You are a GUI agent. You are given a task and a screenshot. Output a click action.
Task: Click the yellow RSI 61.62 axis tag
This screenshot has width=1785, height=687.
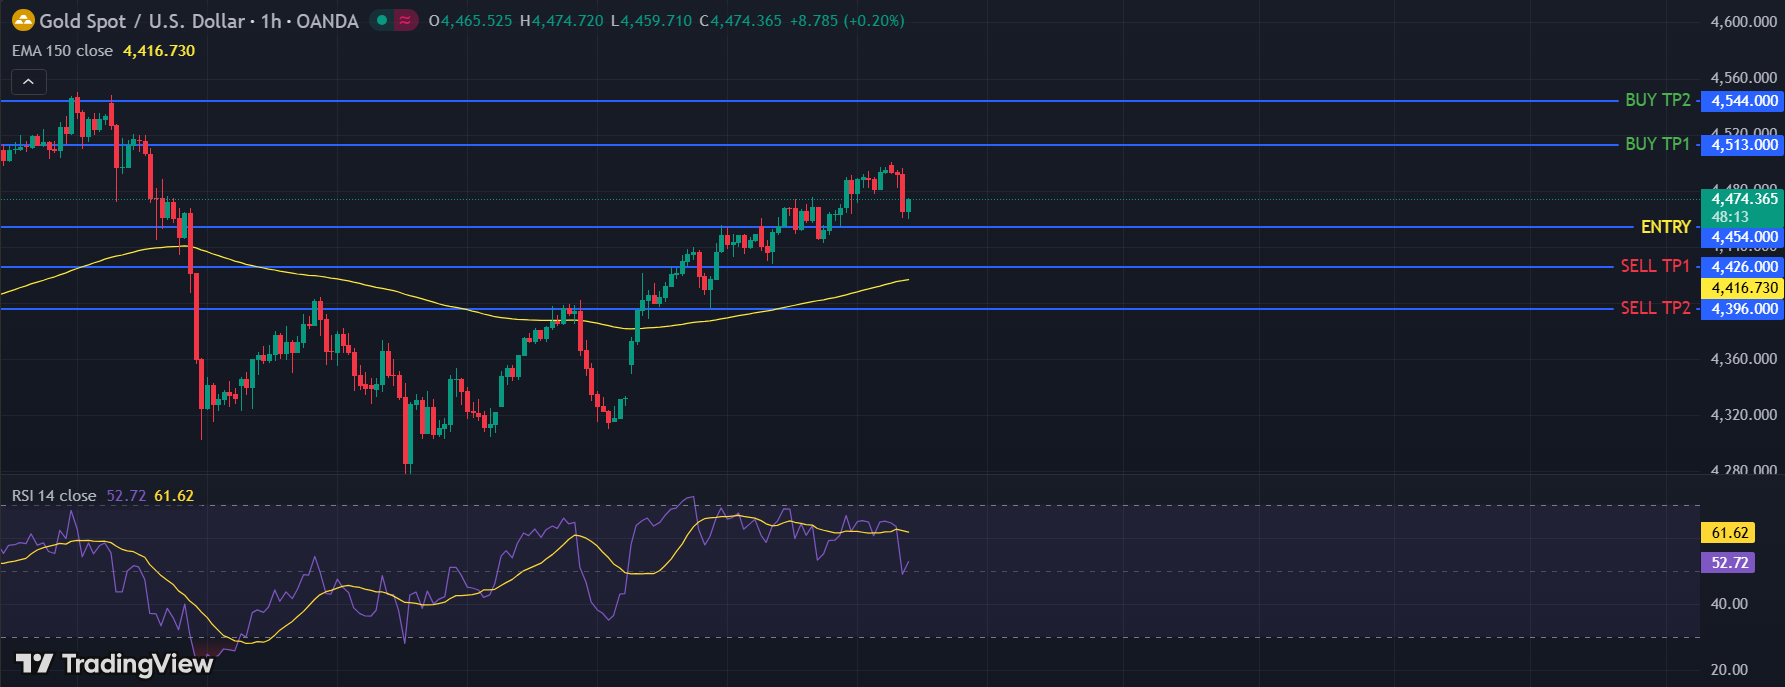coord(1729,533)
